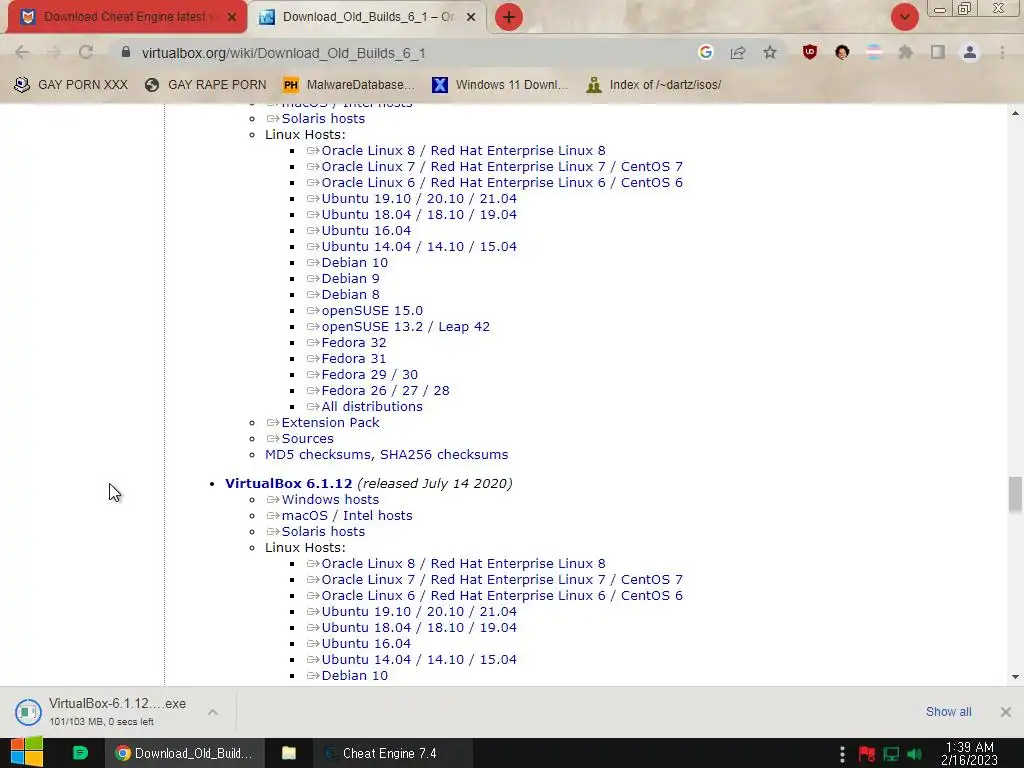Screen dimensions: 1024x768
Task: Open File Explorer from taskbar
Action: click(x=289, y=753)
